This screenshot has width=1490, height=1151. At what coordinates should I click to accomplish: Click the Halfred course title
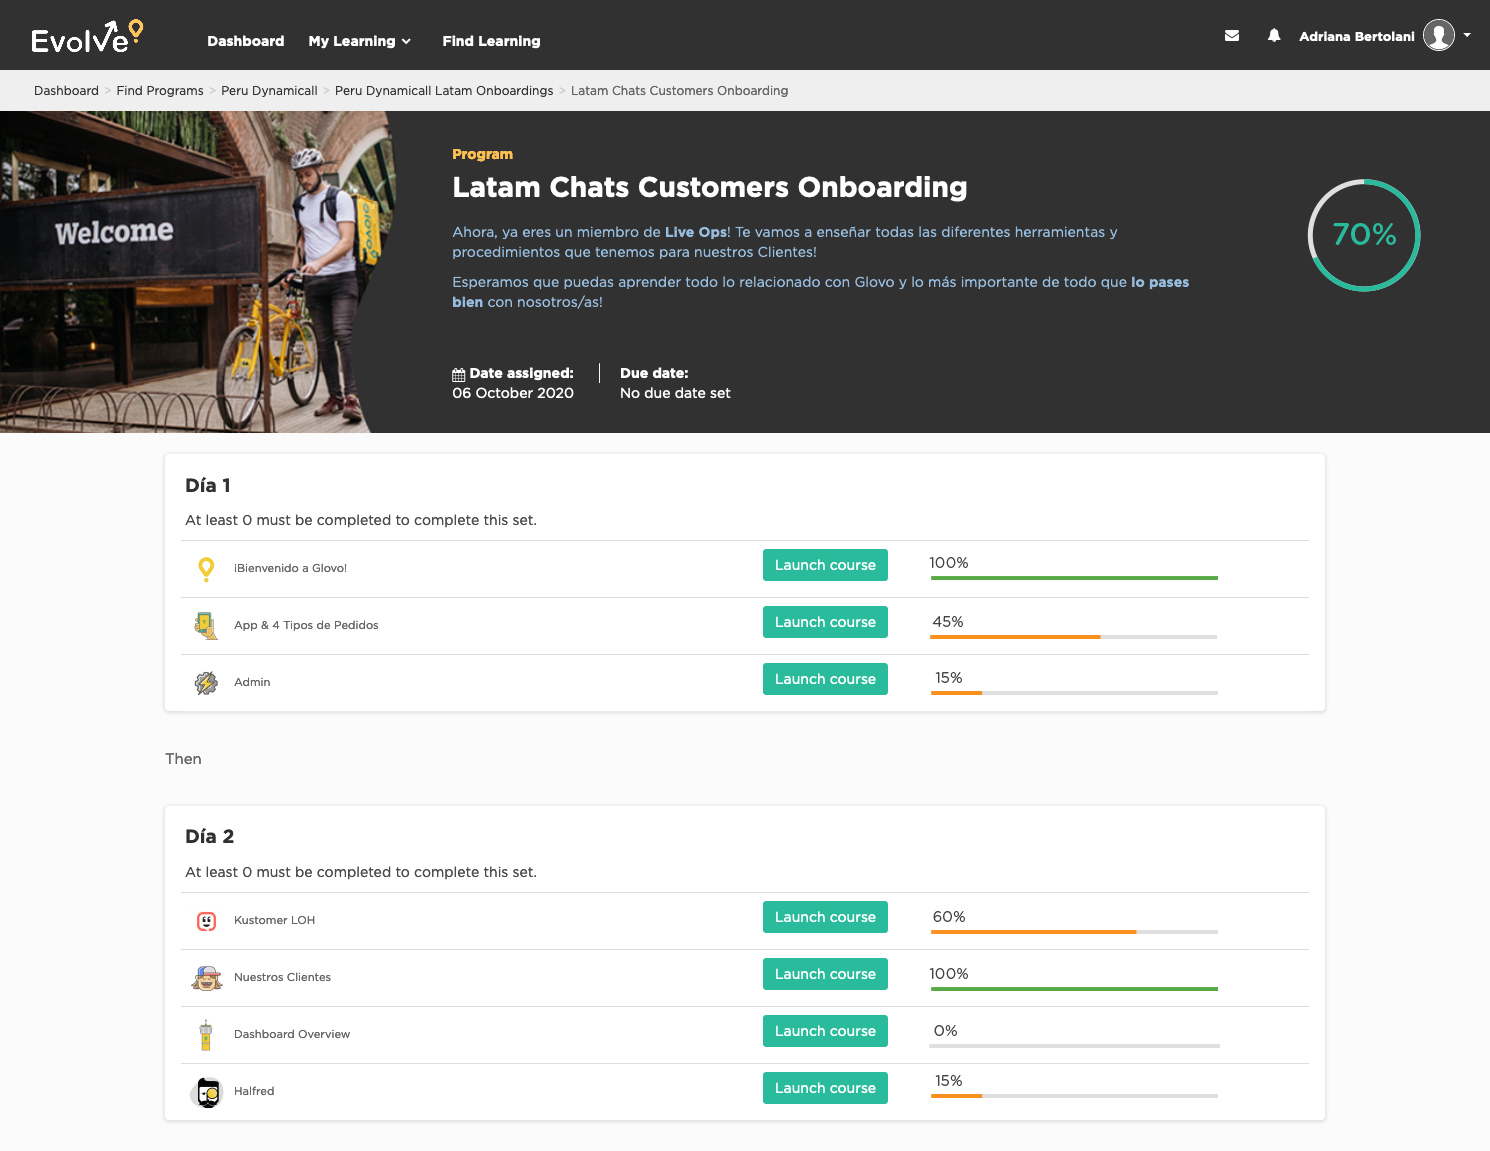(254, 1091)
